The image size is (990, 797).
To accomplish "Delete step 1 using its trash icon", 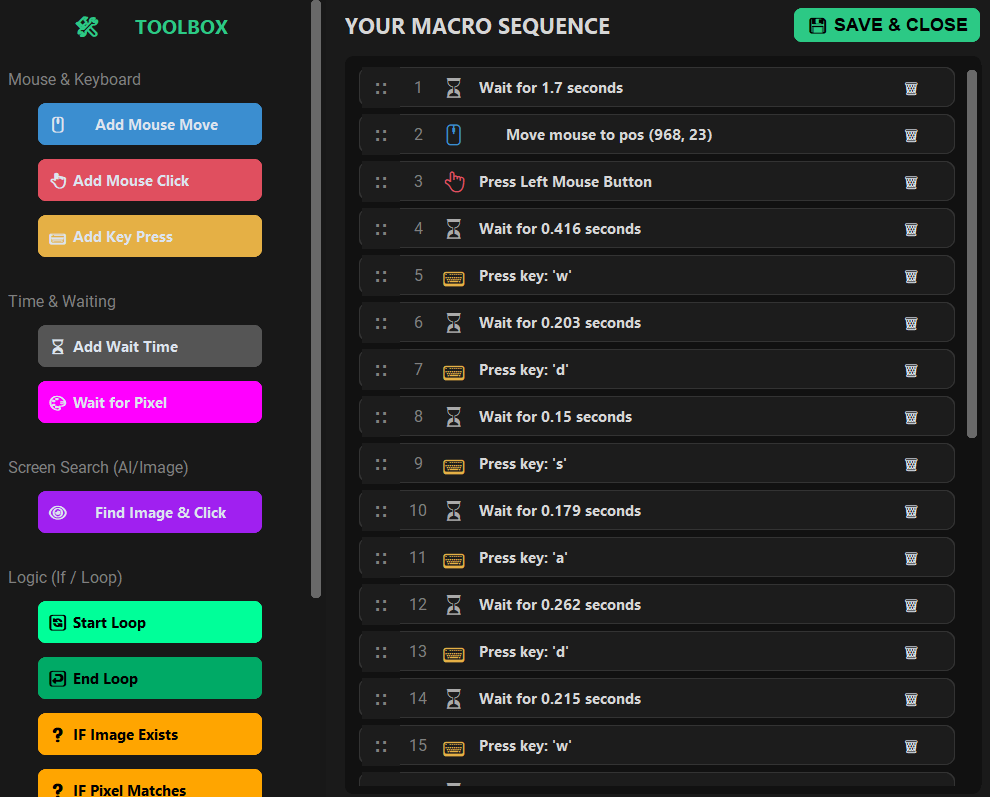I will (x=911, y=88).
